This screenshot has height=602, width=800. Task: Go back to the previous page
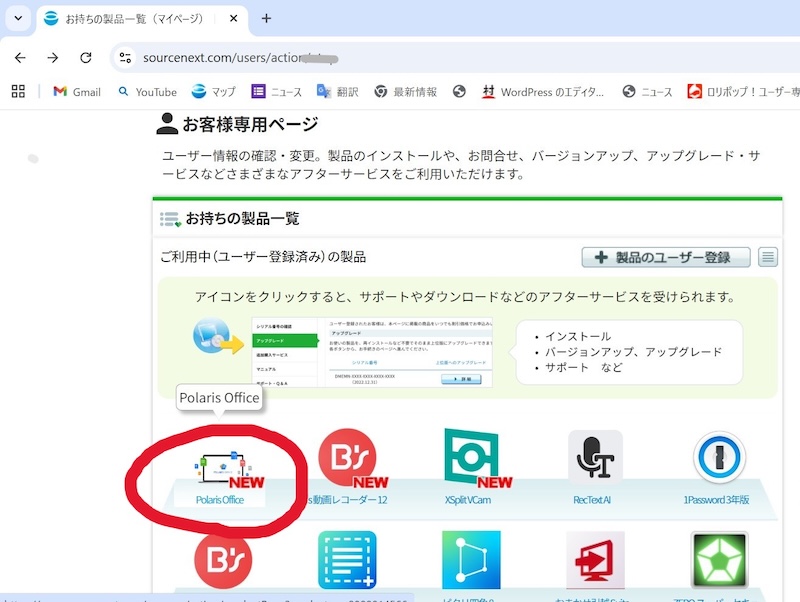click(20, 58)
